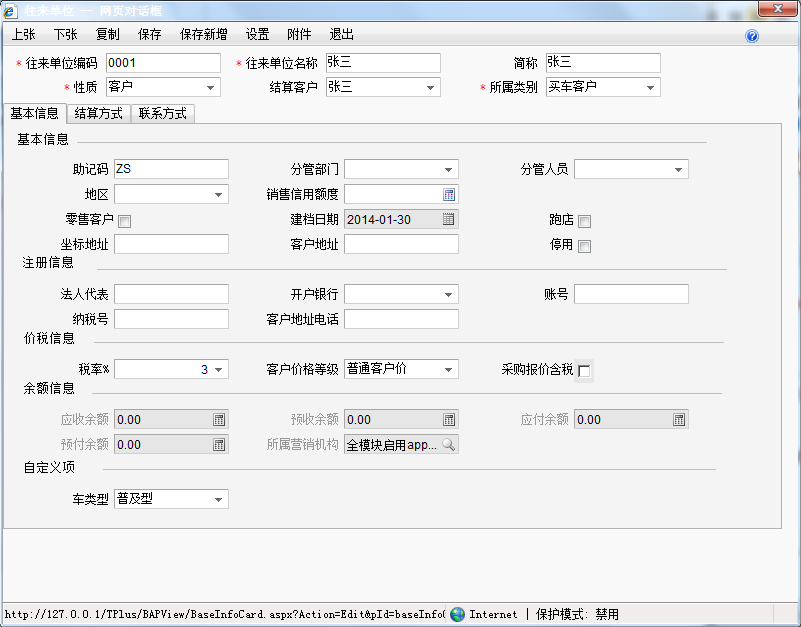Click 复制 in the toolbar

pyautogui.click(x=107, y=34)
